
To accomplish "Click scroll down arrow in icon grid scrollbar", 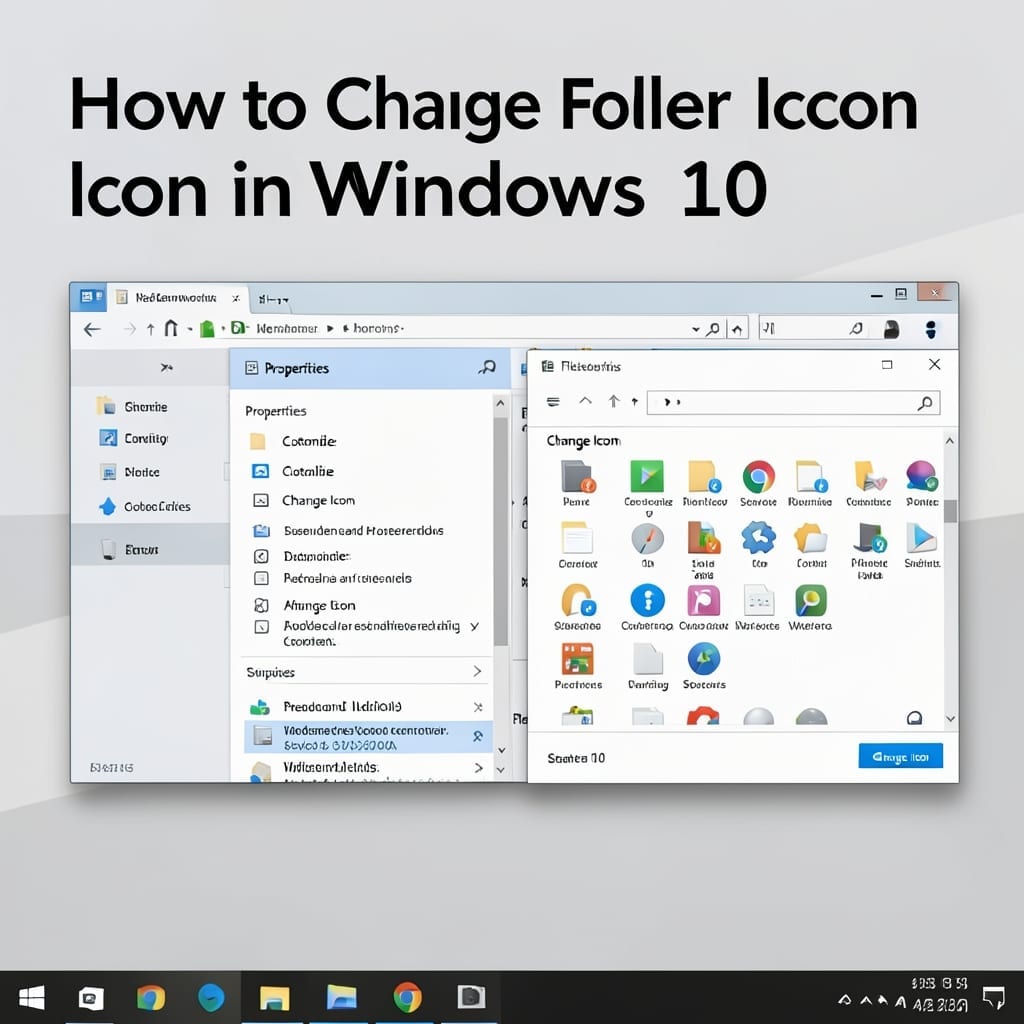I will click(x=950, y=718).
